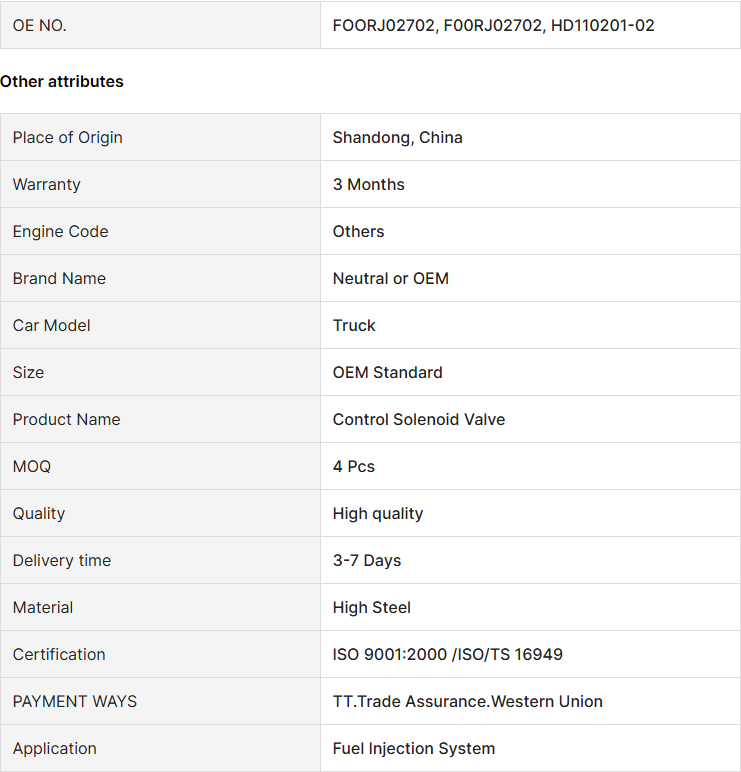Click the Fuel Injection System value
The height and width of the screenshot is (772, 741).
click(414, 748)
